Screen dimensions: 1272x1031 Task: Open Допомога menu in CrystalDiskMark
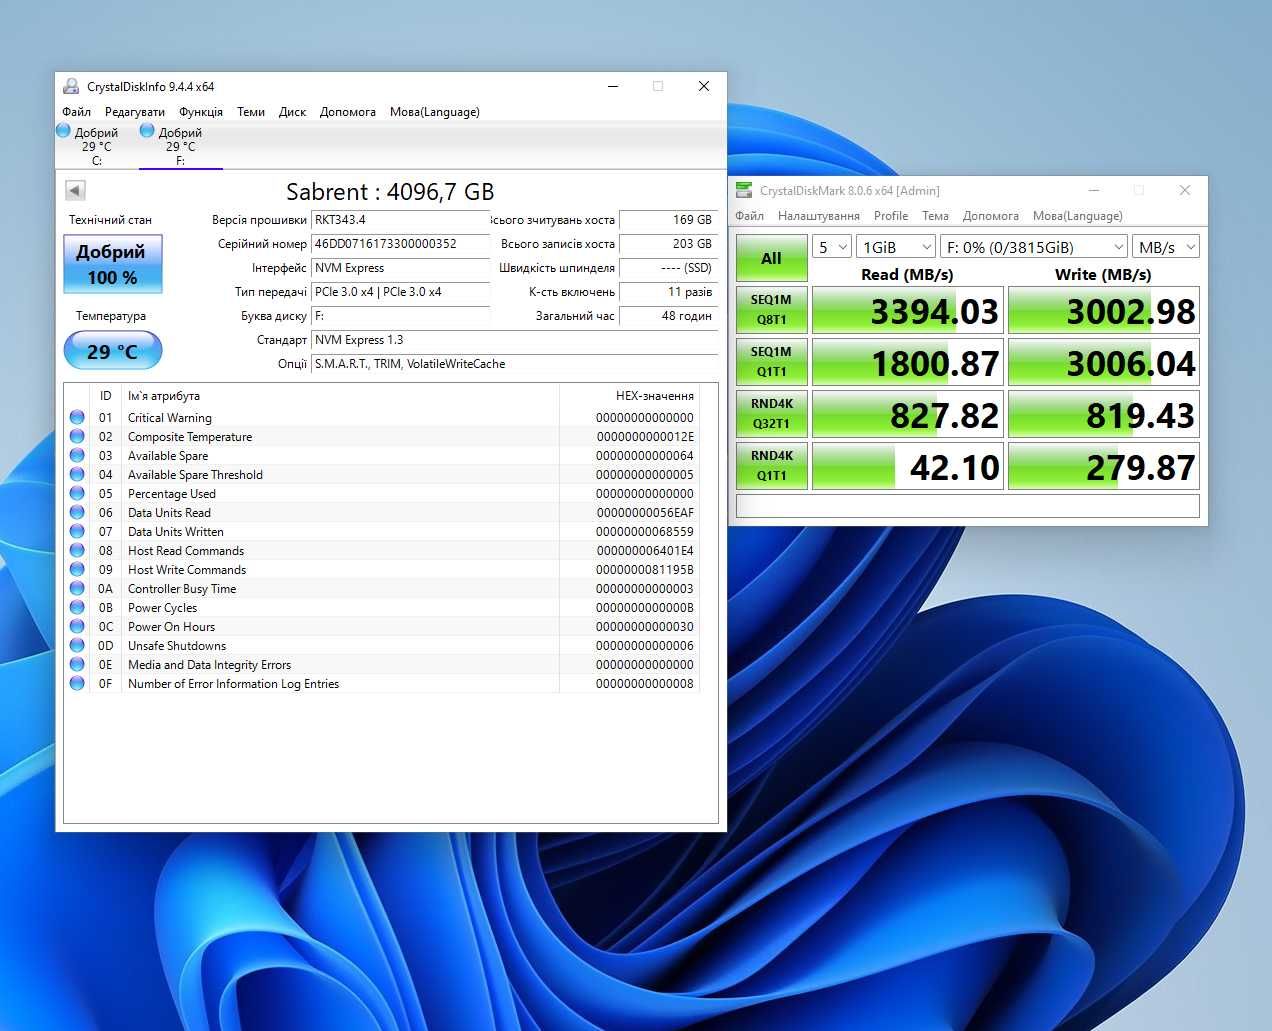click(991, 216)
